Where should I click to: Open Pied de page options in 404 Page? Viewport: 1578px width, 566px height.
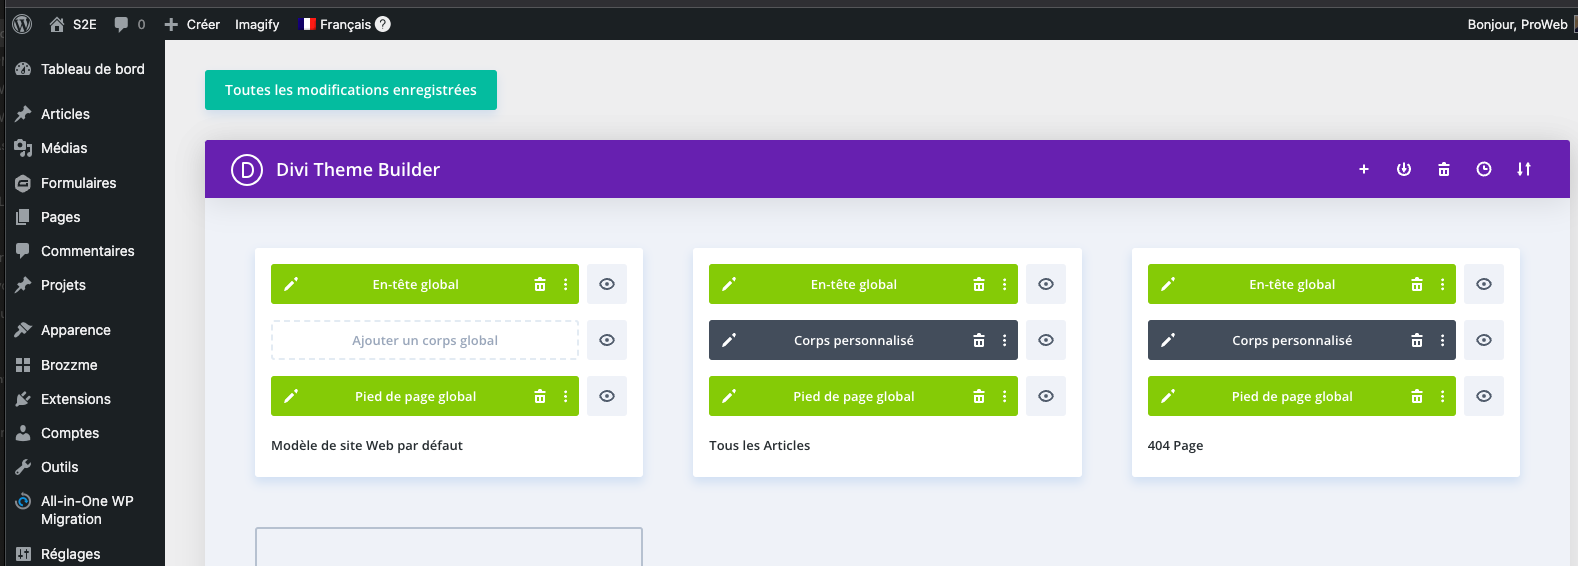coord(1442,396)
